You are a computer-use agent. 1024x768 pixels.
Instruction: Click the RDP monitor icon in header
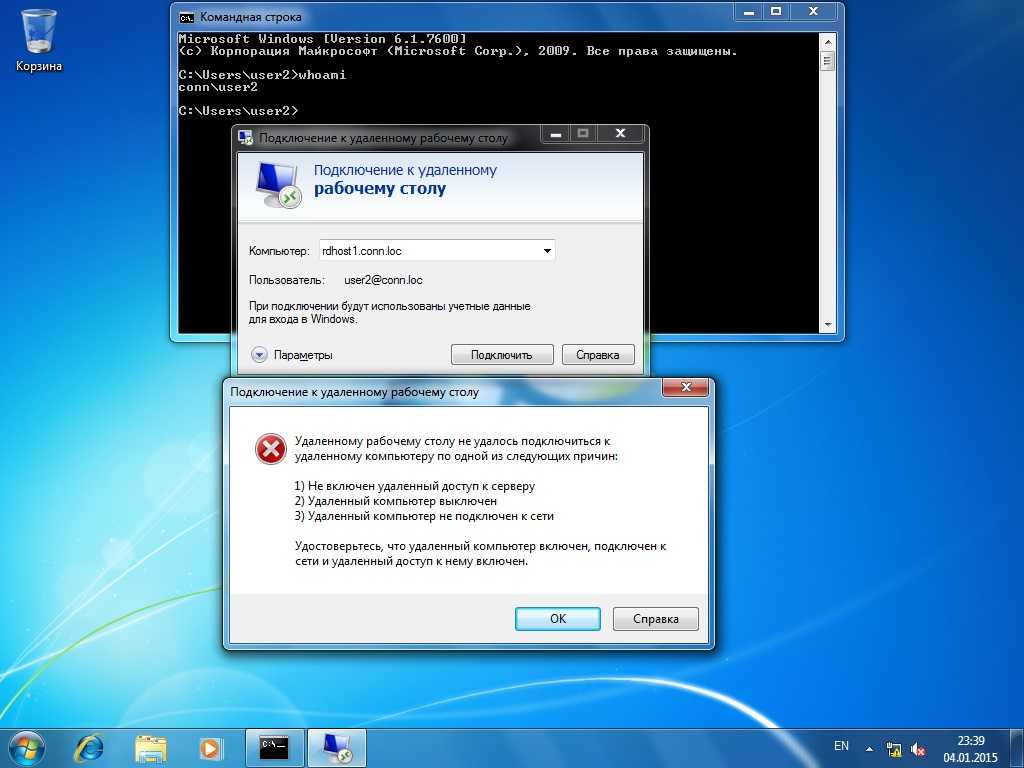click(x=278, y=185)
